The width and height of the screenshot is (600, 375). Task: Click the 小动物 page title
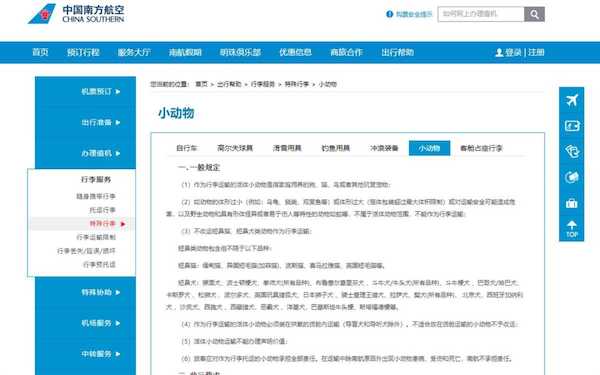176,113
